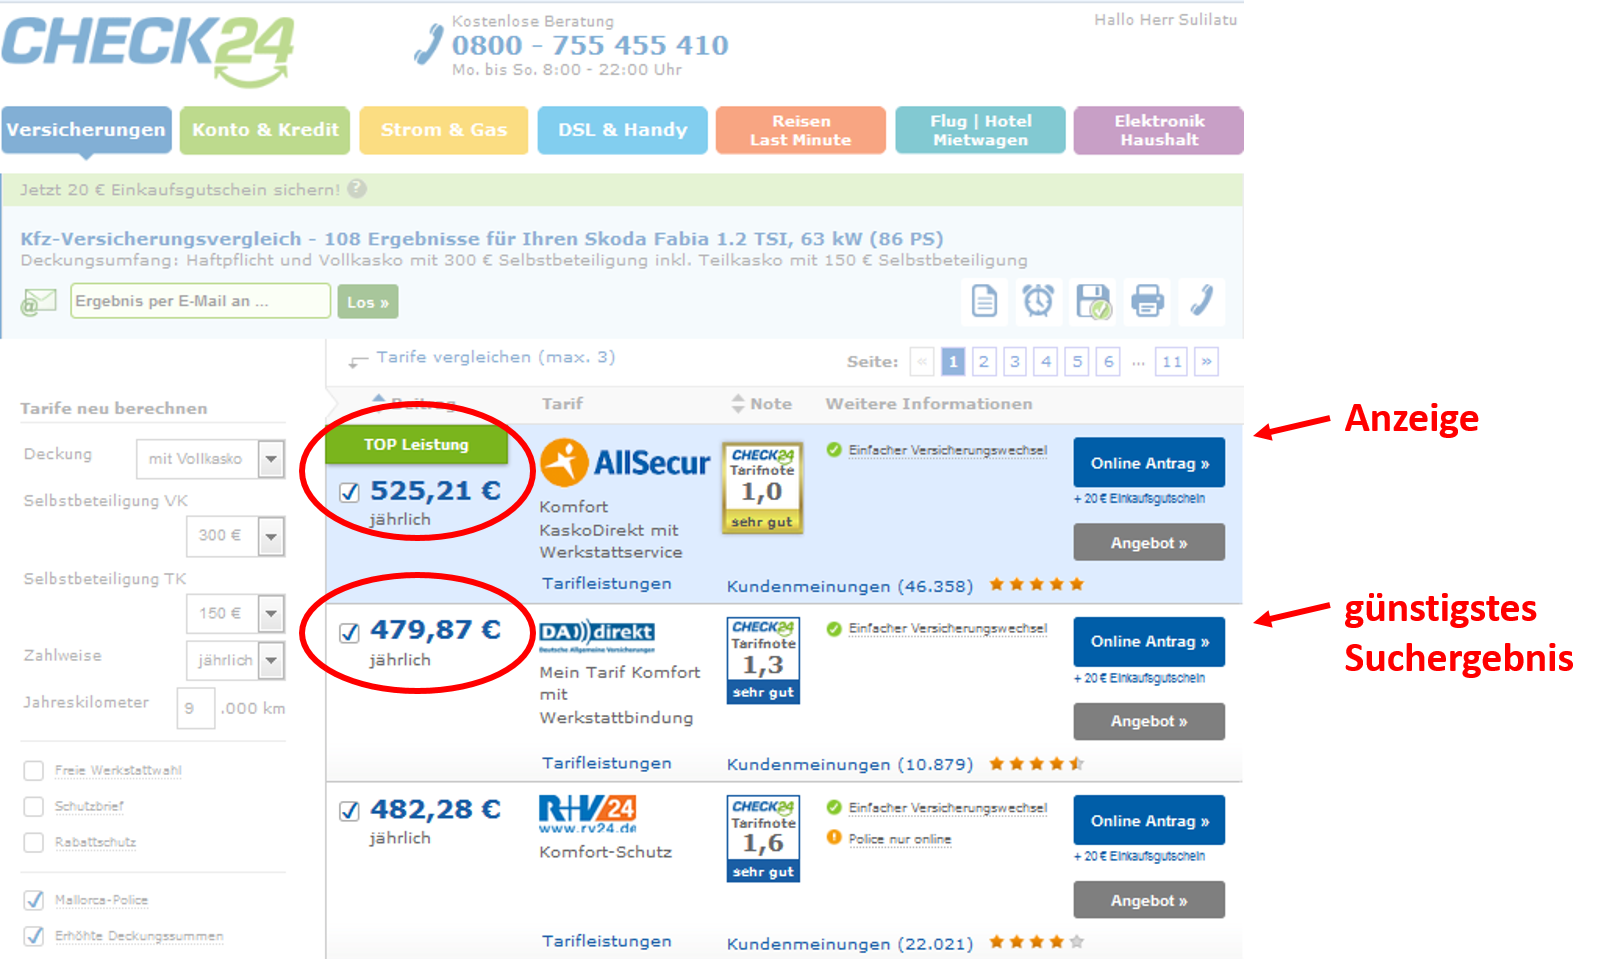Open the DSL & Handy tab
Image resolution: width=1602 pixels, height=959 pixels.
[622, 130]
